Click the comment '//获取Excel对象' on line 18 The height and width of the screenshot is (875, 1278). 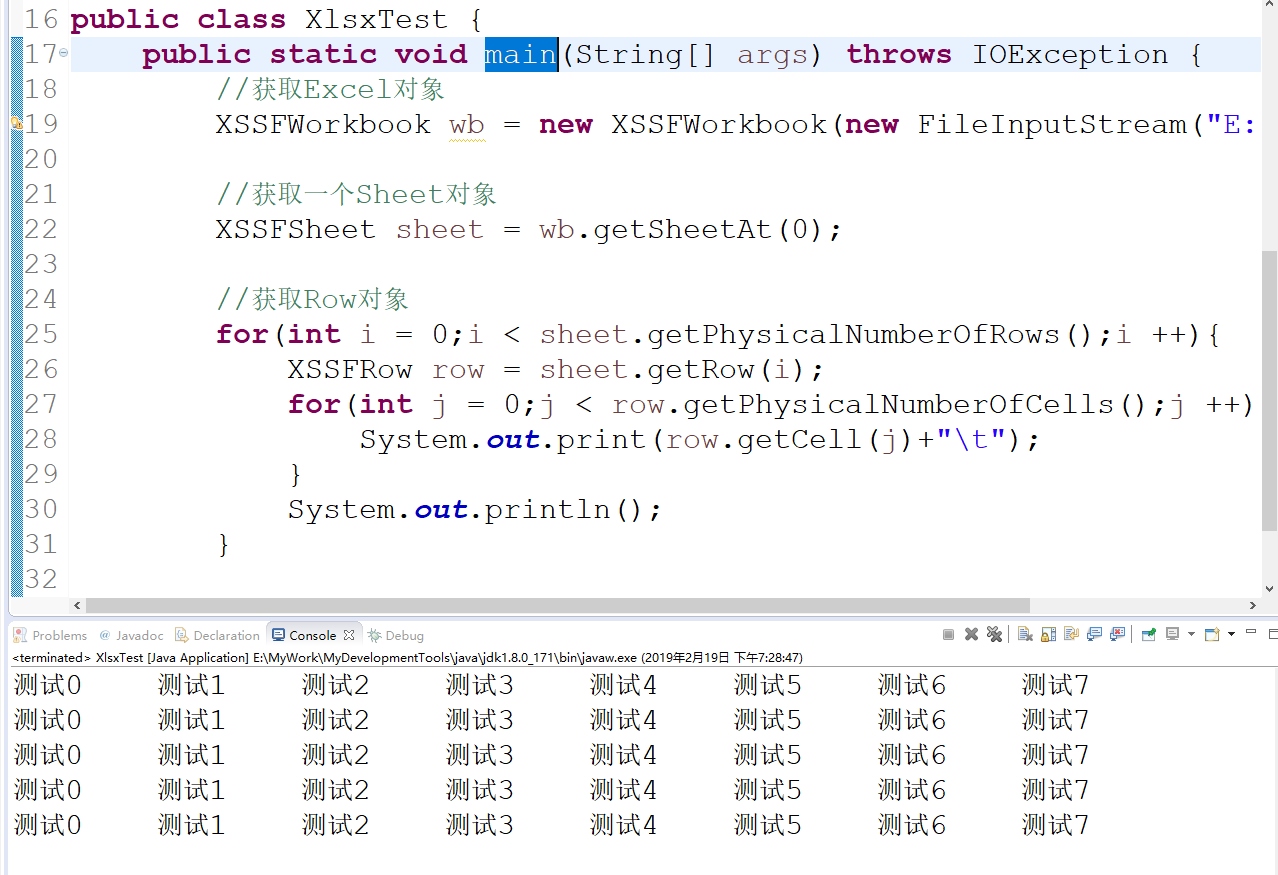point(330,89)
